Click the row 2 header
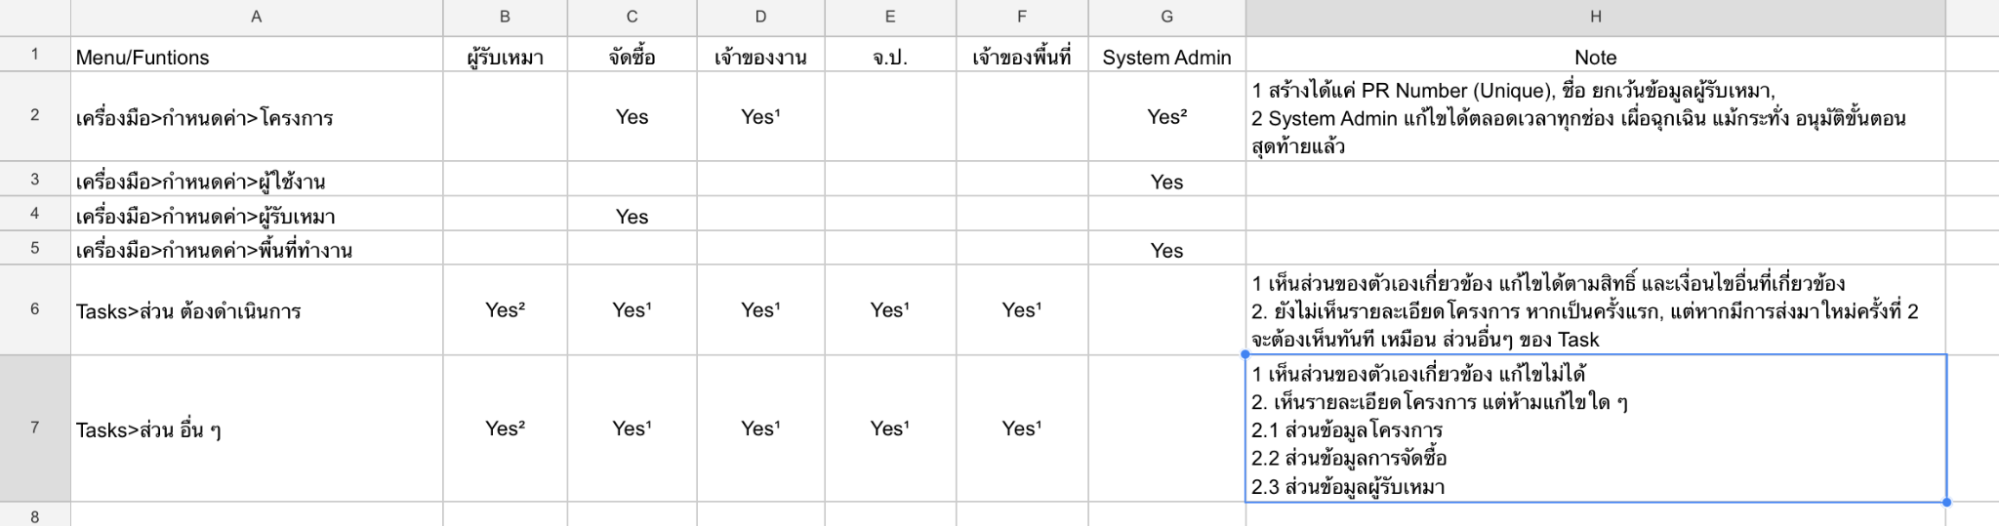This screenshot has width=1999, height=527. tap(35, 116)
